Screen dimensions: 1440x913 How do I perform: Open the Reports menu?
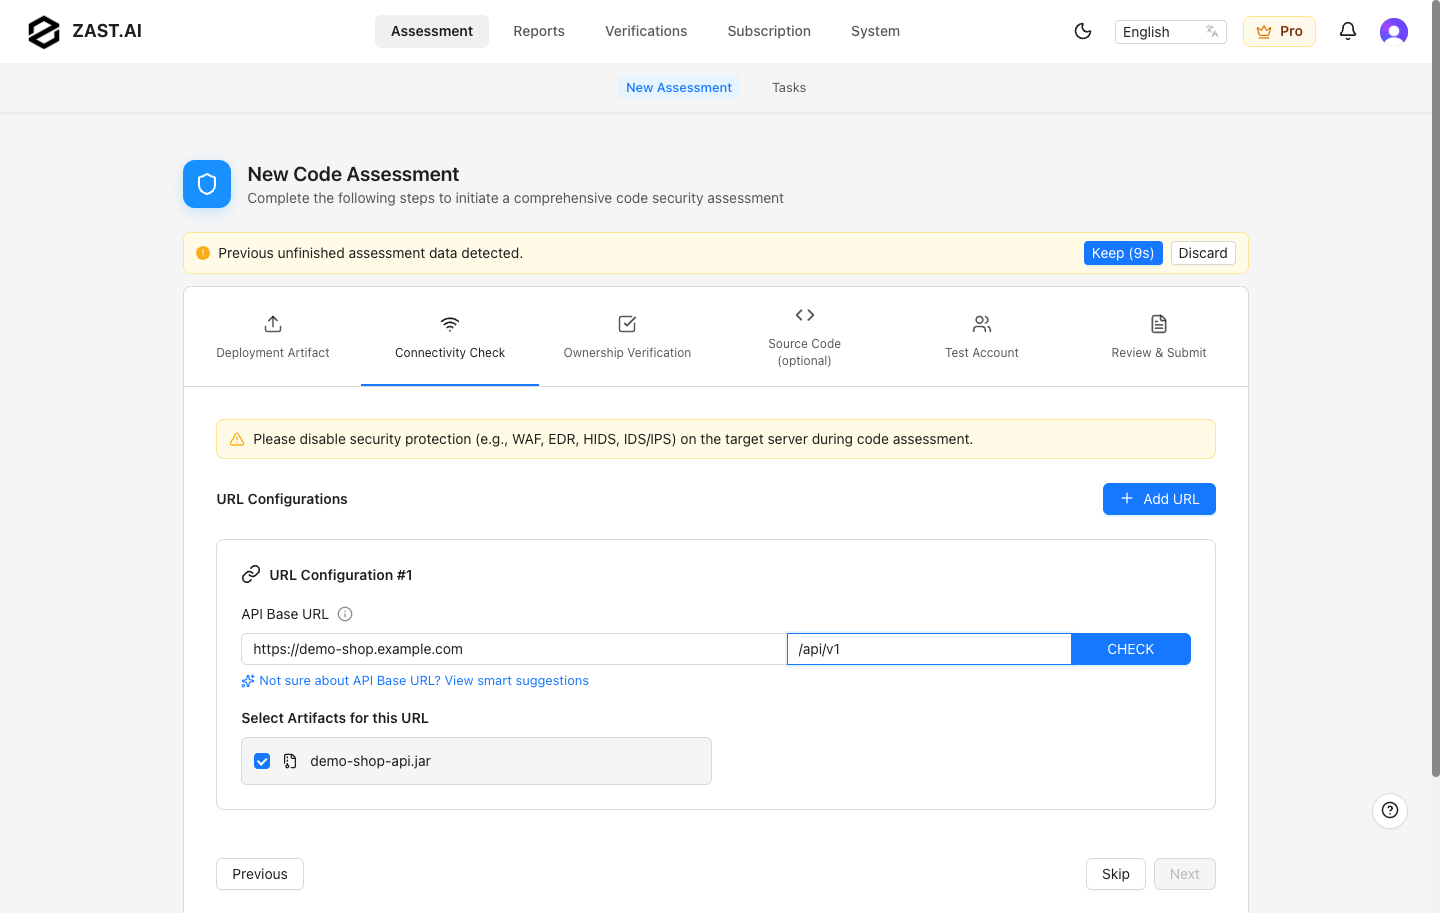[539, 31]
